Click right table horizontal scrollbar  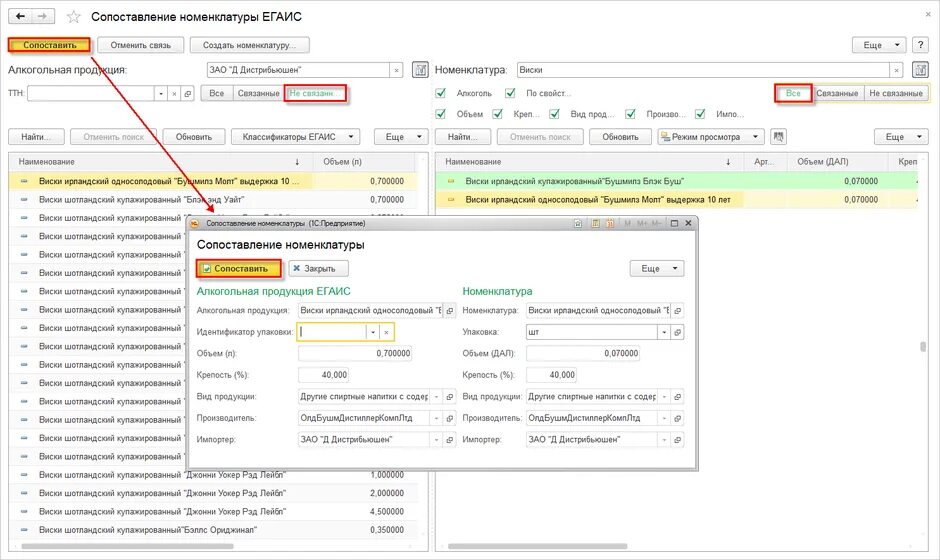(537, 546)
